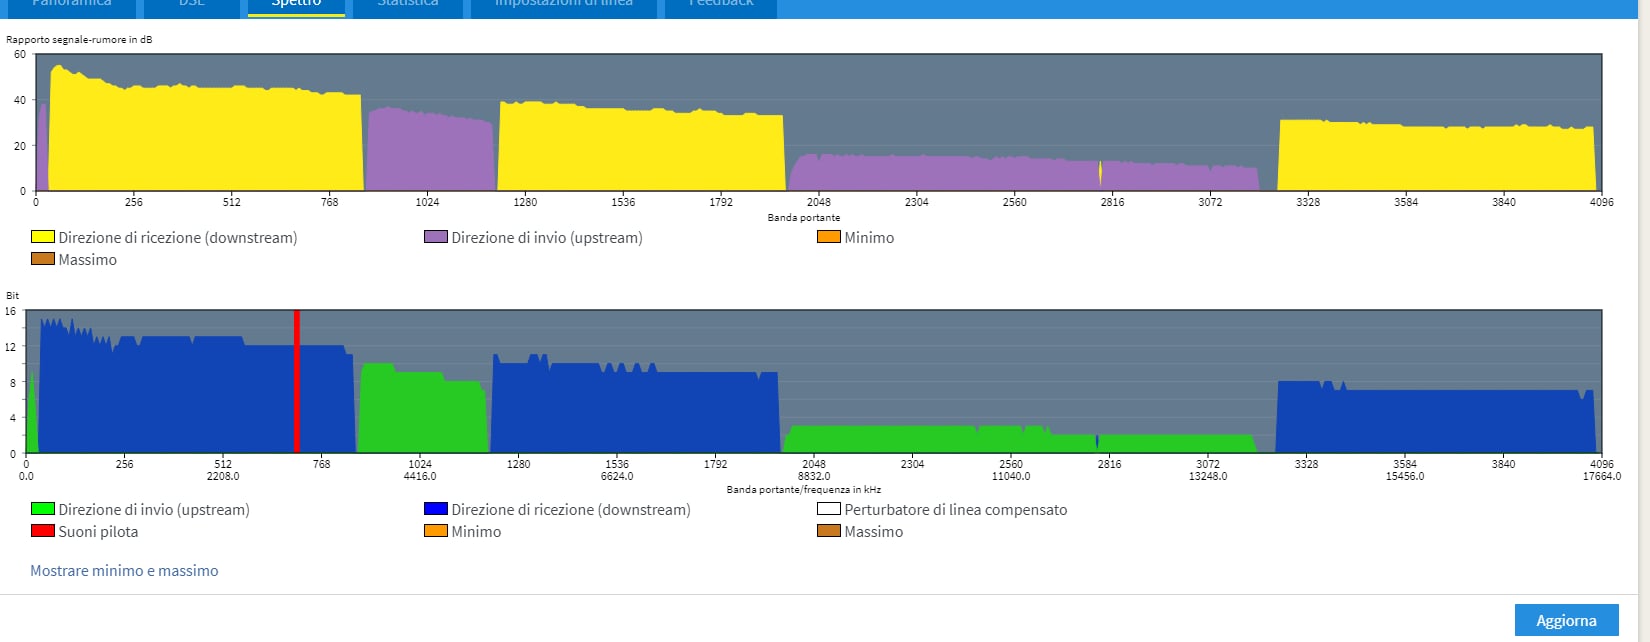Open the Statistica tab

click(x=407, y=5)
